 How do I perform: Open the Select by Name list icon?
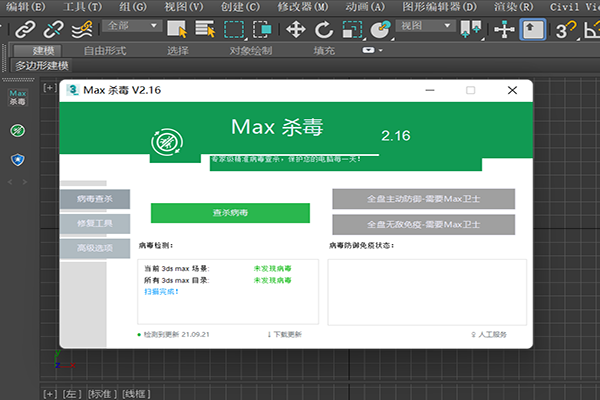pos(205,29)
